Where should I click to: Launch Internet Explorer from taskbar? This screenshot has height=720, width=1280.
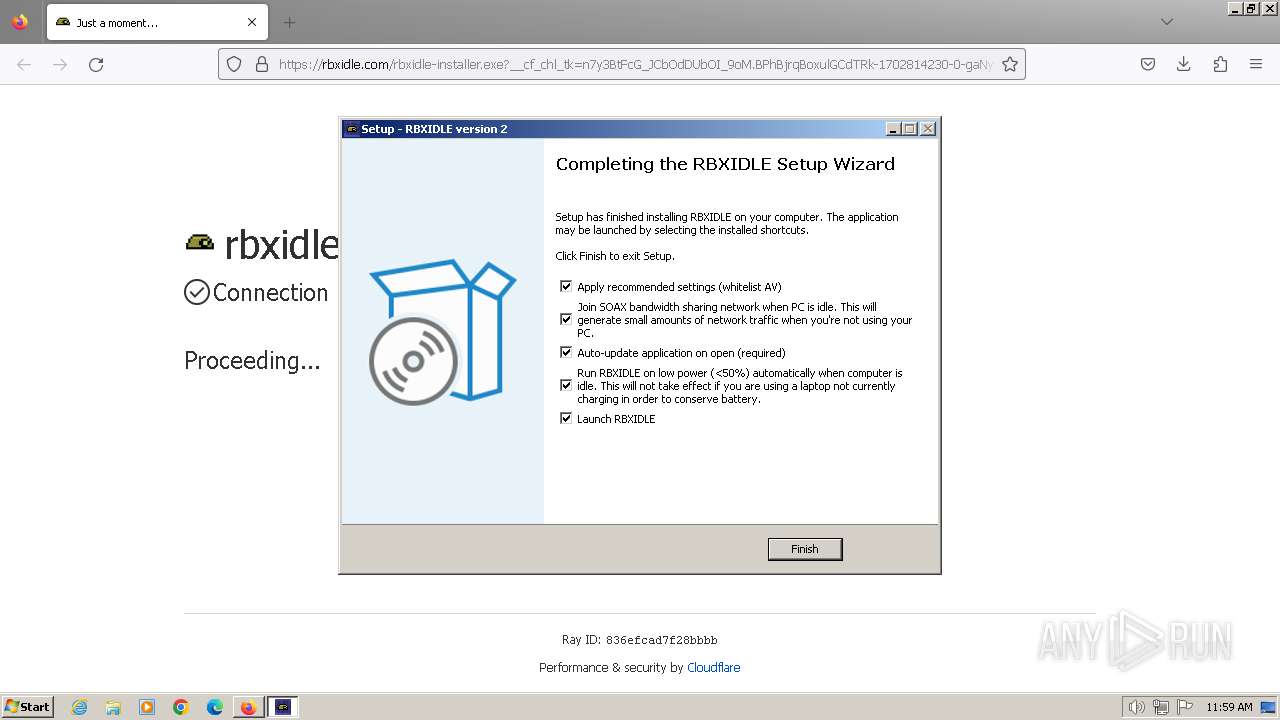[x=79, y=707]
